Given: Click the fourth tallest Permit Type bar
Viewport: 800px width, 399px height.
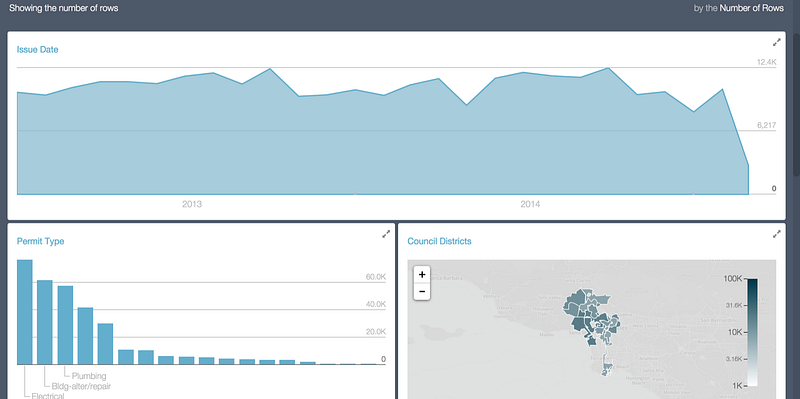Looking at the screenshot, I should coord(85,336).
